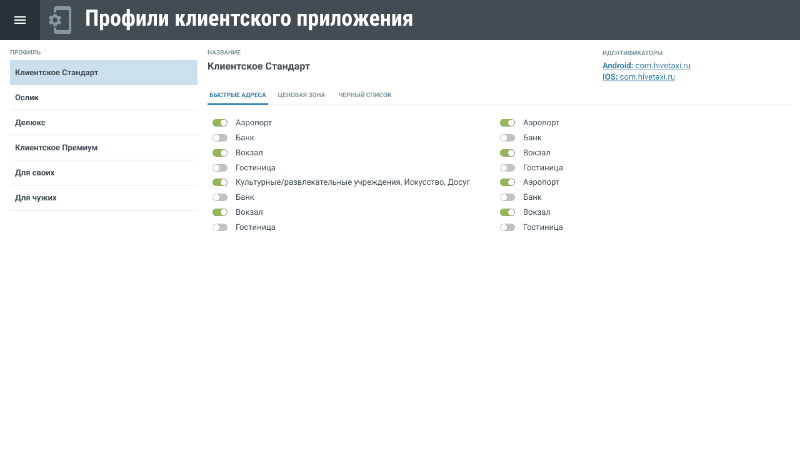The height and width of the screenshot is (476, 800).
Task: Turn off the lower Вокзал toggle in left column
Action: pyautogui.click(x=220, y=213)
